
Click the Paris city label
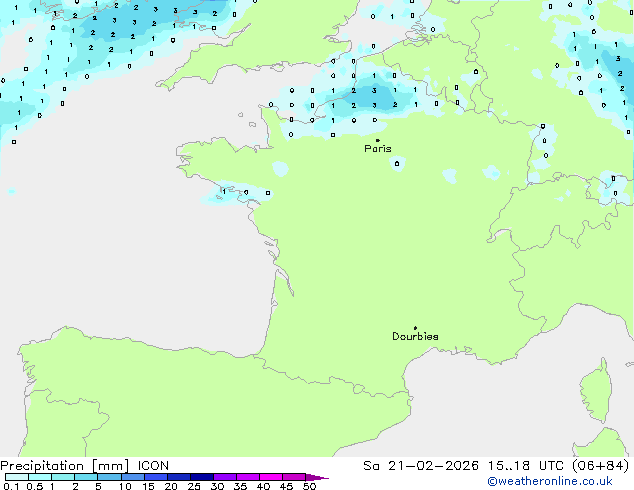pos(378,149)
